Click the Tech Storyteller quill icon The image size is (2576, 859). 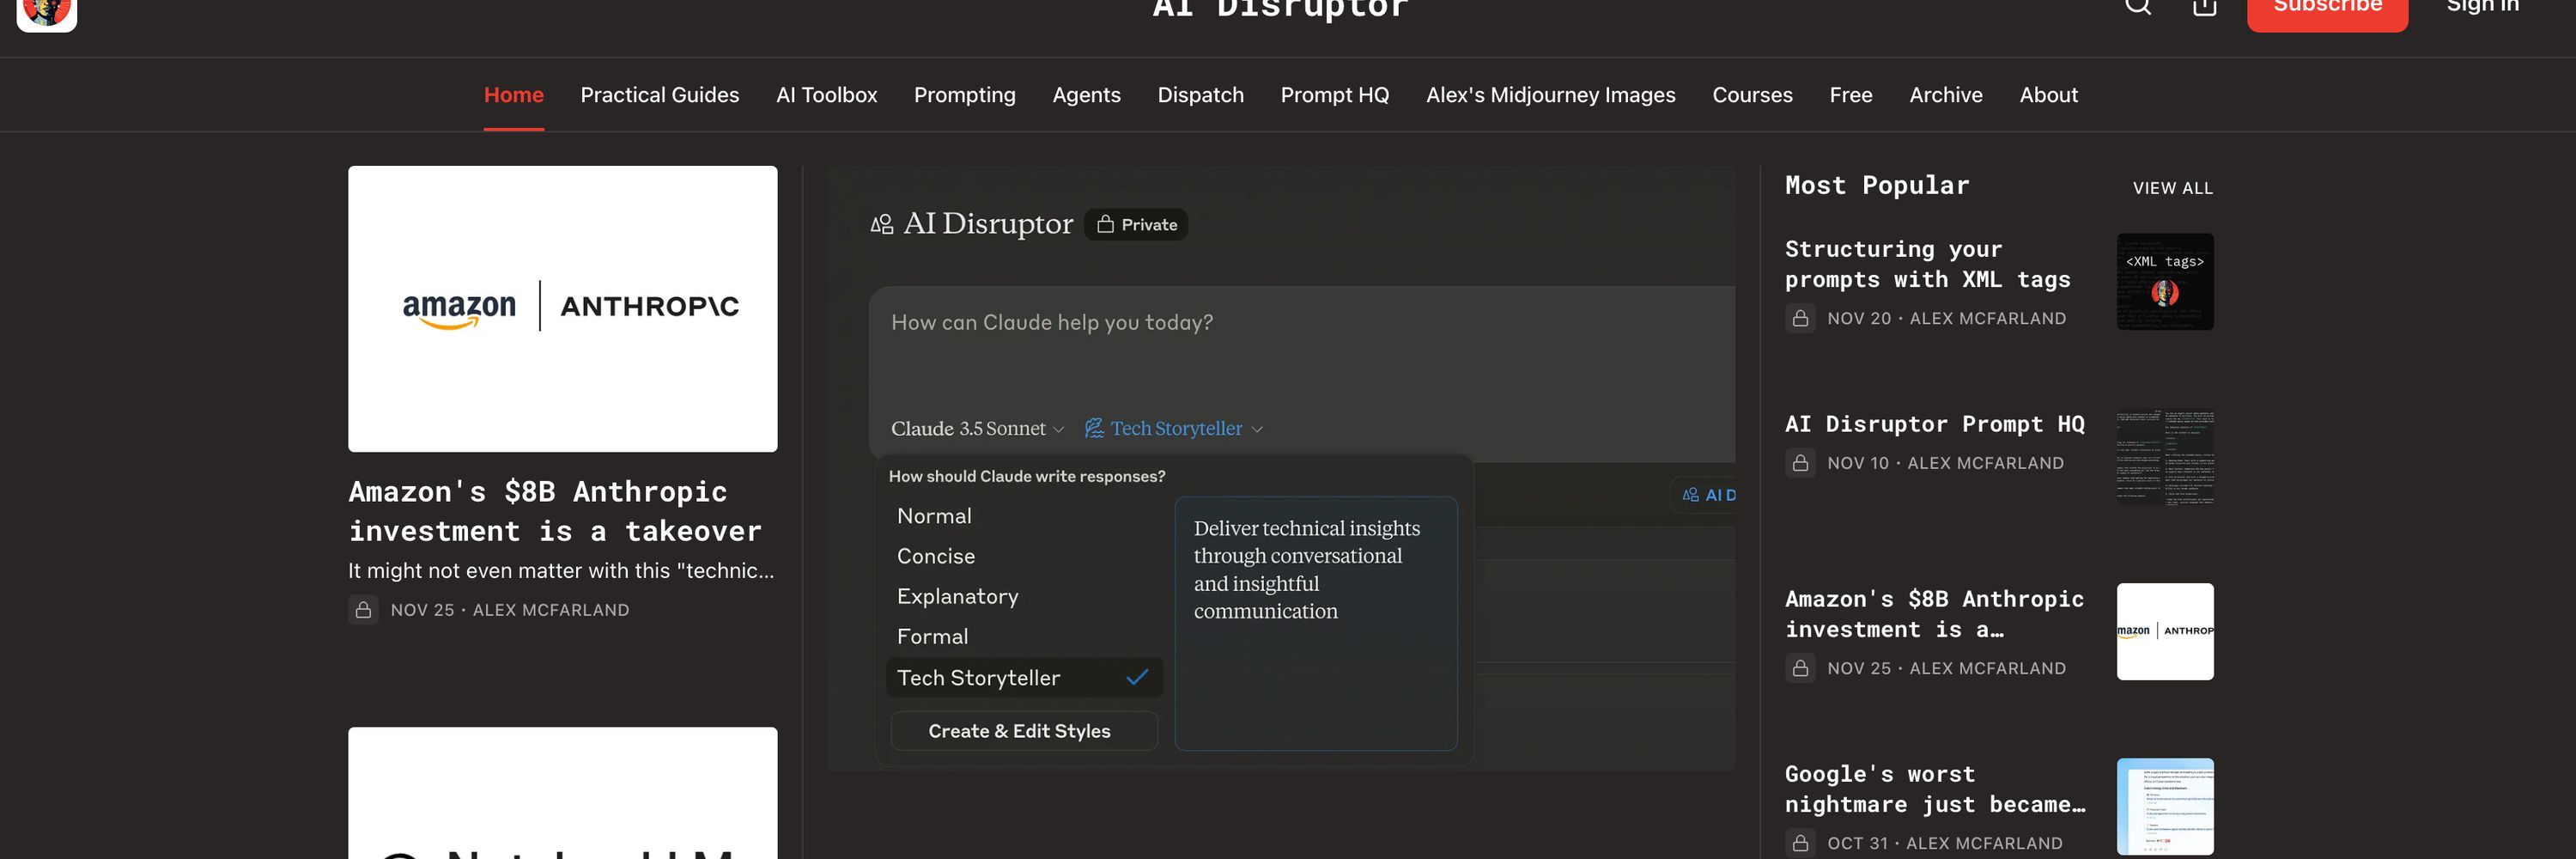[x=1094, y=428]
